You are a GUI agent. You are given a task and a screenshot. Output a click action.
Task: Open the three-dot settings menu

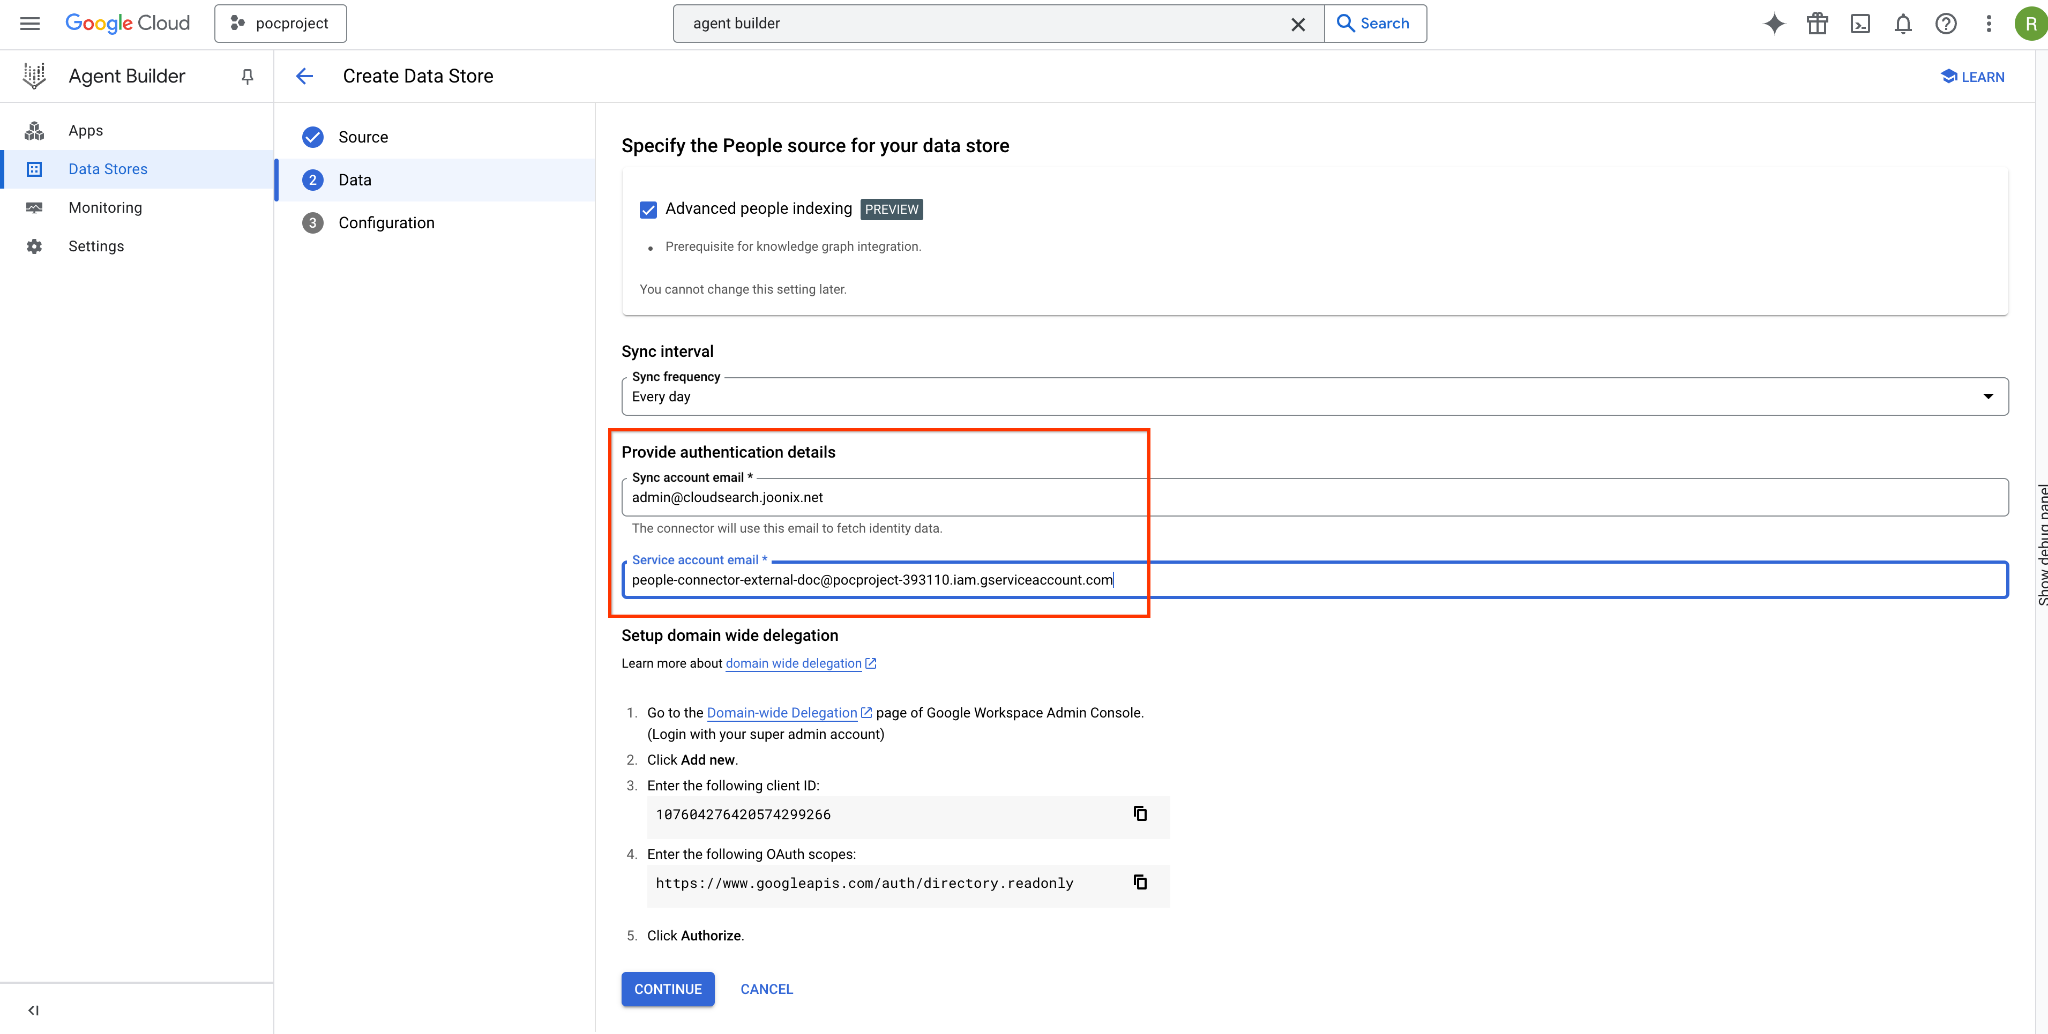1989,24
